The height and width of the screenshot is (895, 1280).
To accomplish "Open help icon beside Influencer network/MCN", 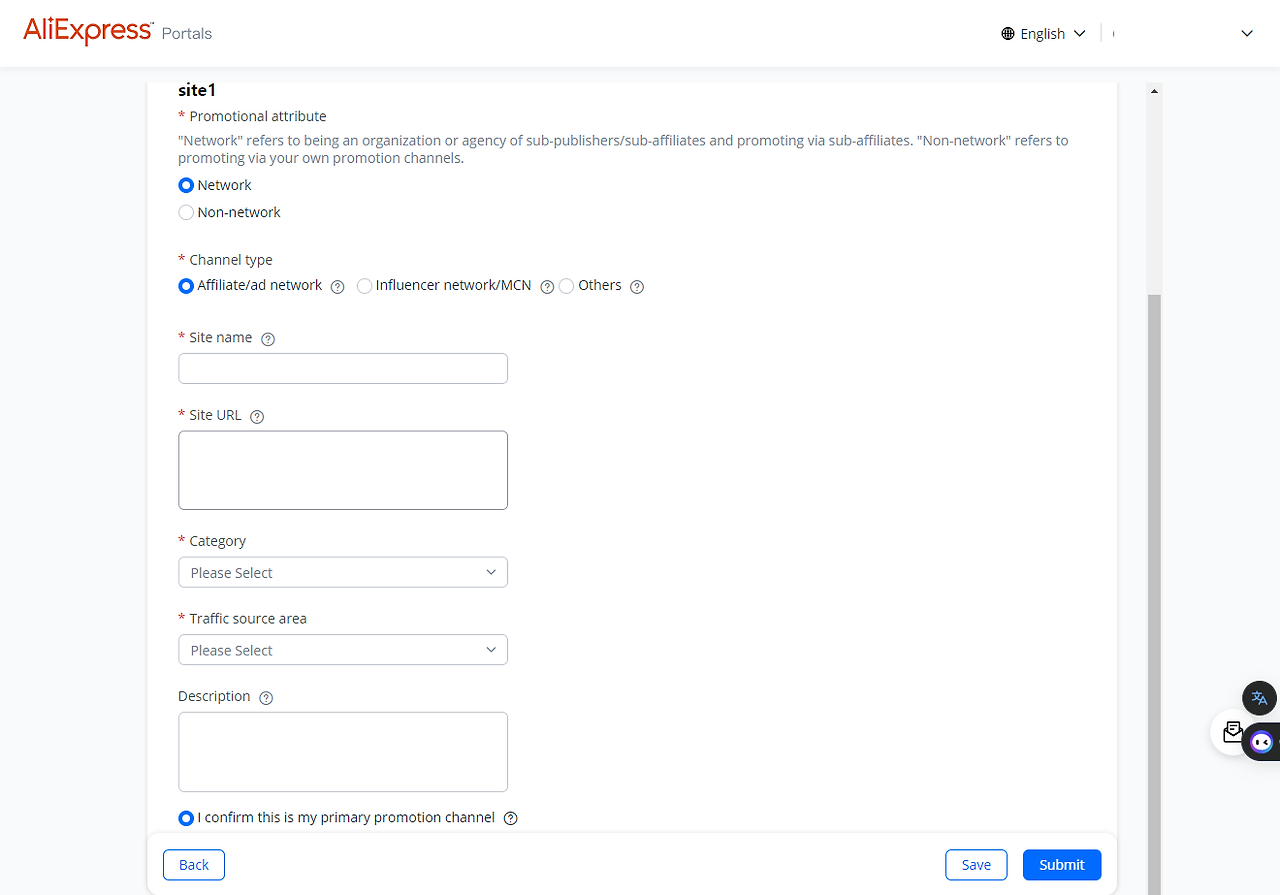I will point(547,287).
